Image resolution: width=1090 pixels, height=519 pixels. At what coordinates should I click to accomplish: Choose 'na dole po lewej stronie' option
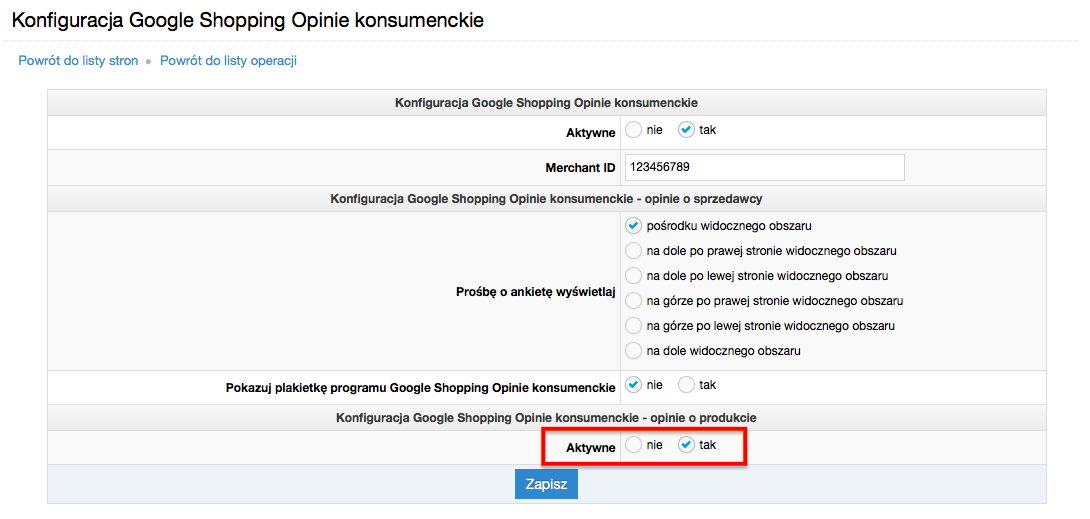click(633, 276)
